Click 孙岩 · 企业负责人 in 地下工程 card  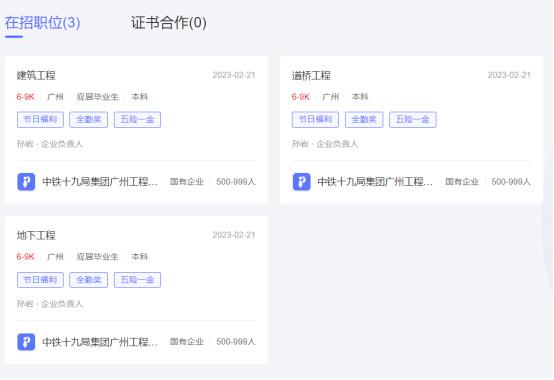click(50, 304)
